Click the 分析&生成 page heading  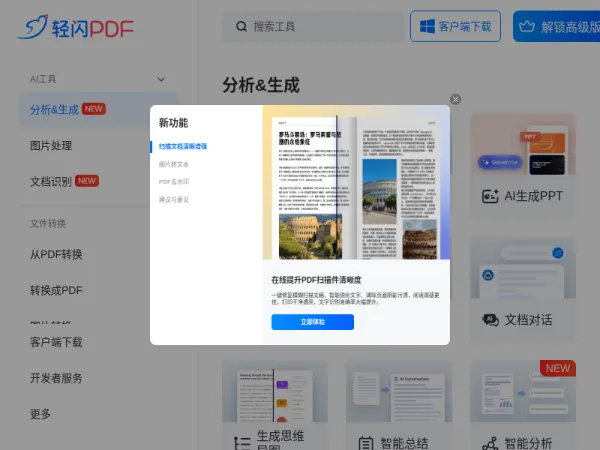(261, 85)
